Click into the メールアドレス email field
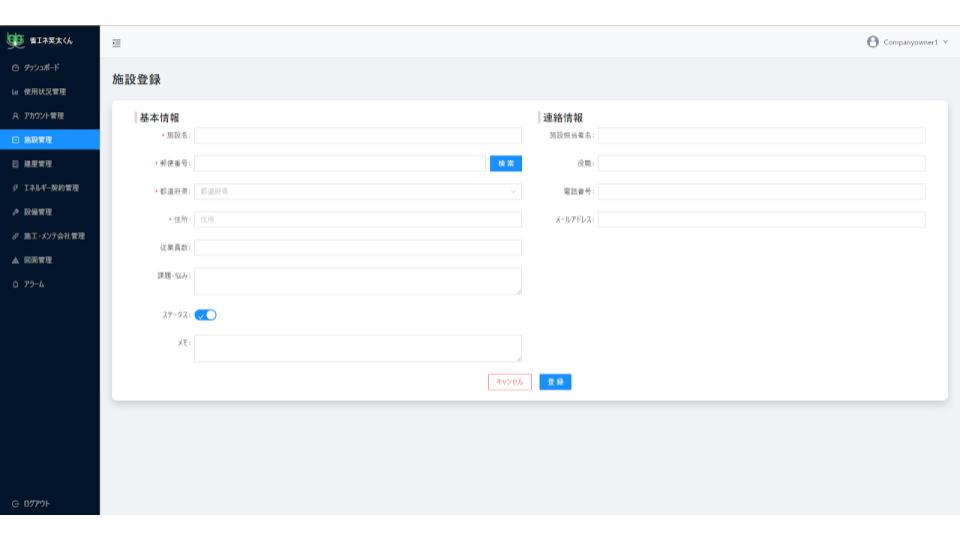The image size is (960, 540). (x=761, y=220)
